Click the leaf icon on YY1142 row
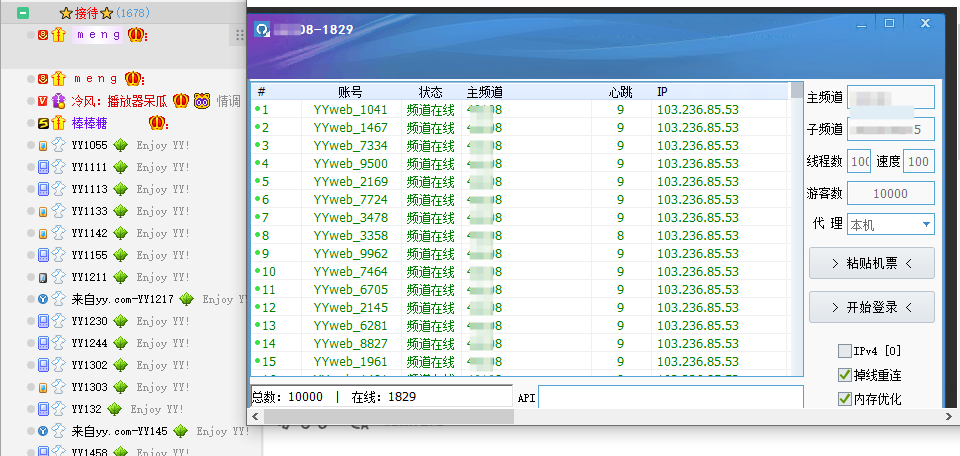Image resolution: width=960 pixels, height=456 pixels. (121, 233)
